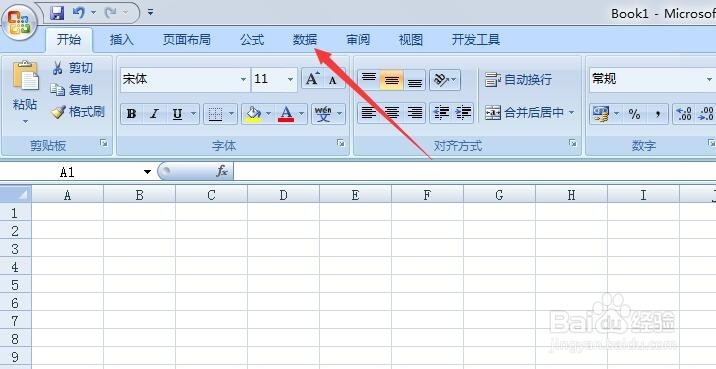Open the name box dropdown arrow
This screenshot has height=369, width=716.
[147, 172]
